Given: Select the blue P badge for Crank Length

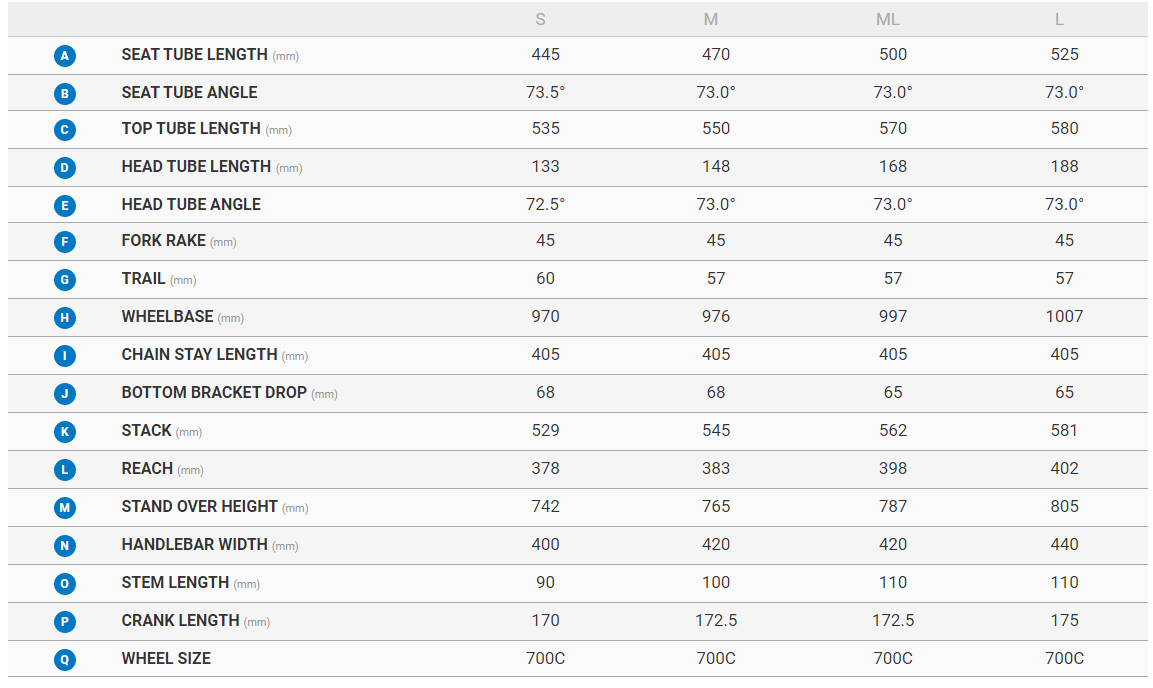Looking at the screenshot, I should [65, 622].
